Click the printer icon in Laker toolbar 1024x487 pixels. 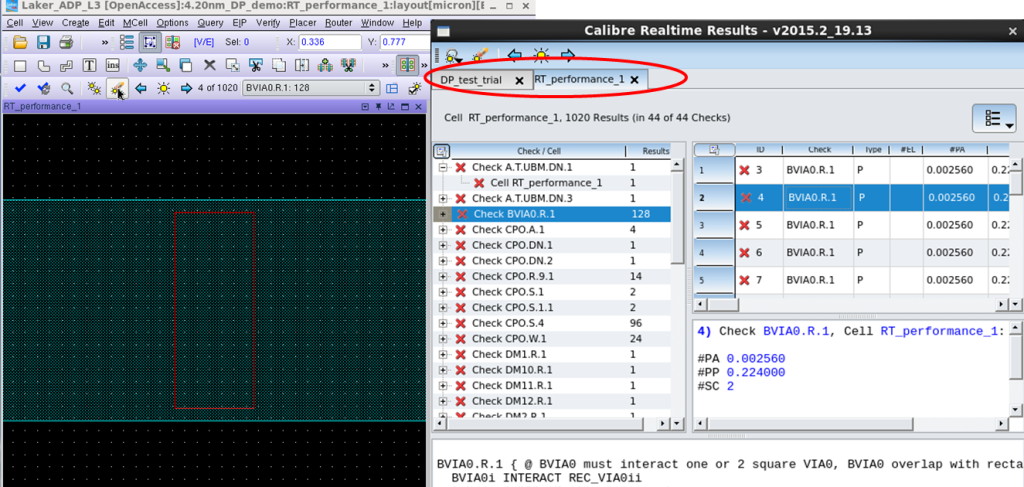[x=66, y=42]
